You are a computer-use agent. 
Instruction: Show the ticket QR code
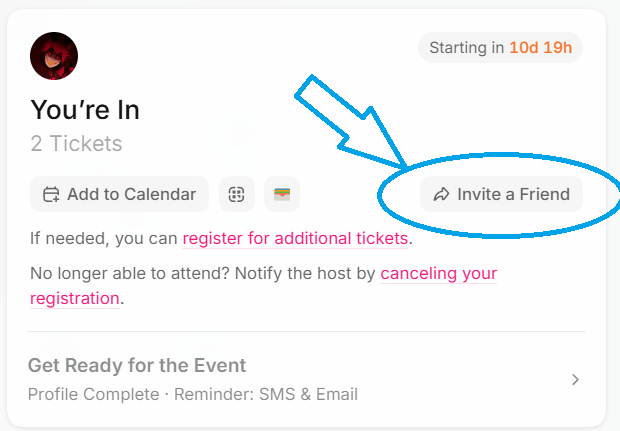pyautogui.click(x=237, y=195)
